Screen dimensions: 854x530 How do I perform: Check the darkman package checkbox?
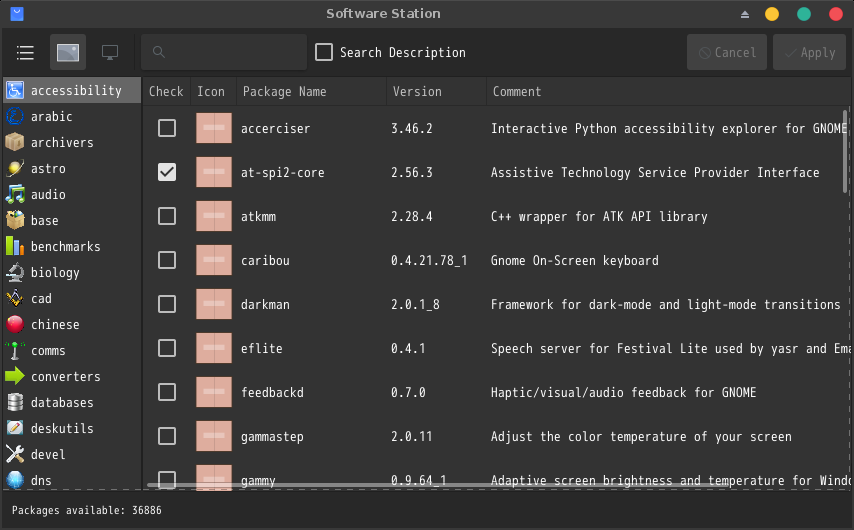pyautogui.click(x=167, y=304)
